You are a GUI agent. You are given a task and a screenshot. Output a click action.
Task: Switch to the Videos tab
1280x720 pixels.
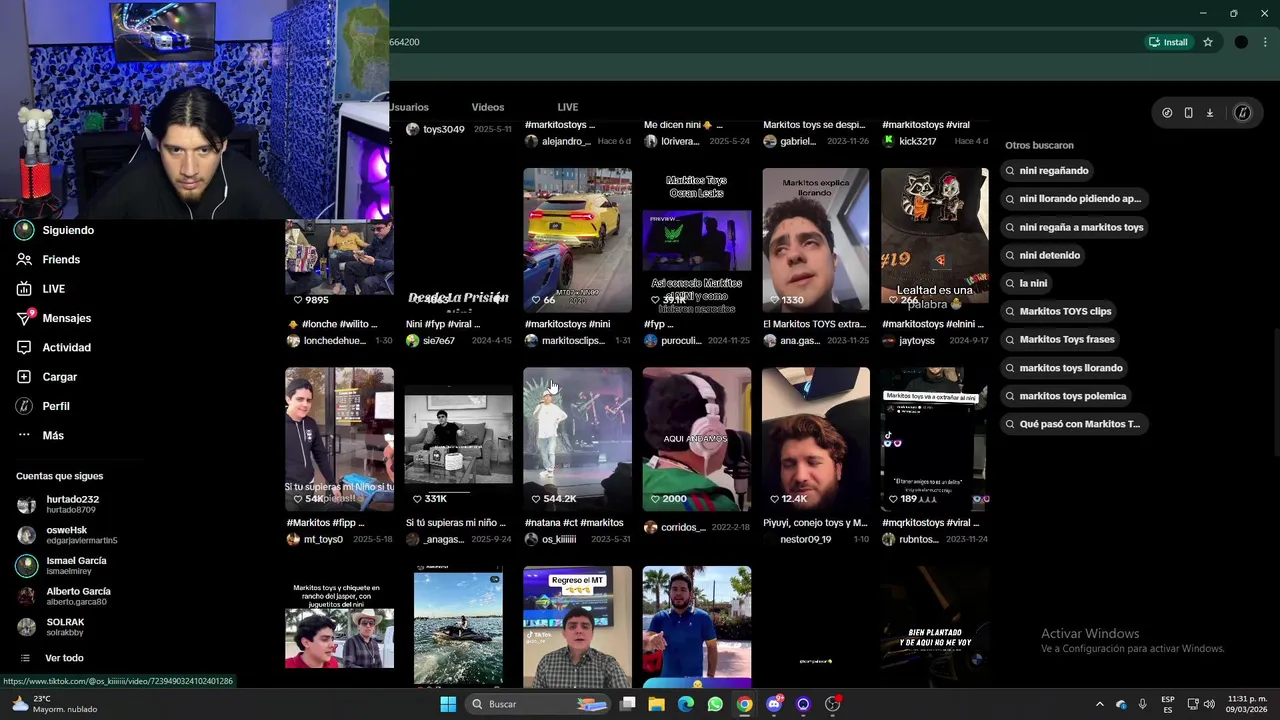[488, 107]
